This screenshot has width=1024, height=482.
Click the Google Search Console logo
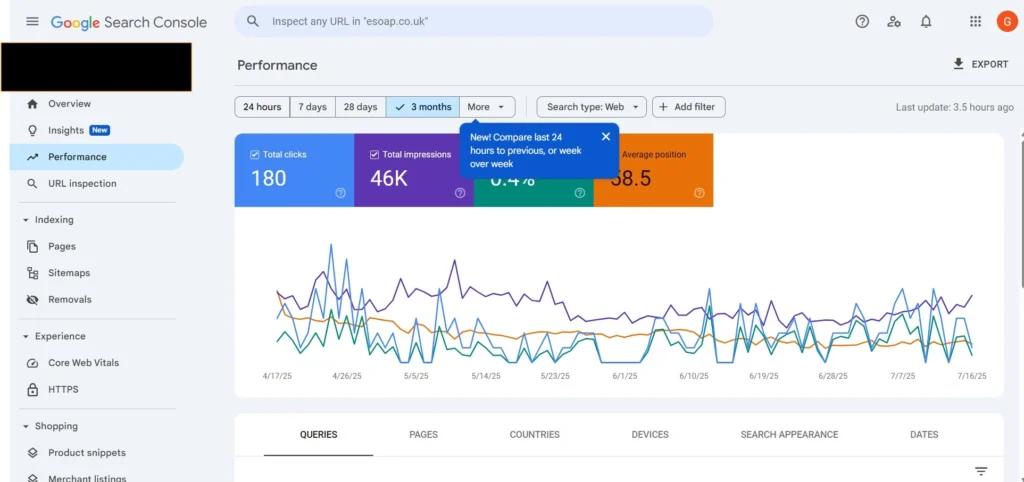[129, 22]
